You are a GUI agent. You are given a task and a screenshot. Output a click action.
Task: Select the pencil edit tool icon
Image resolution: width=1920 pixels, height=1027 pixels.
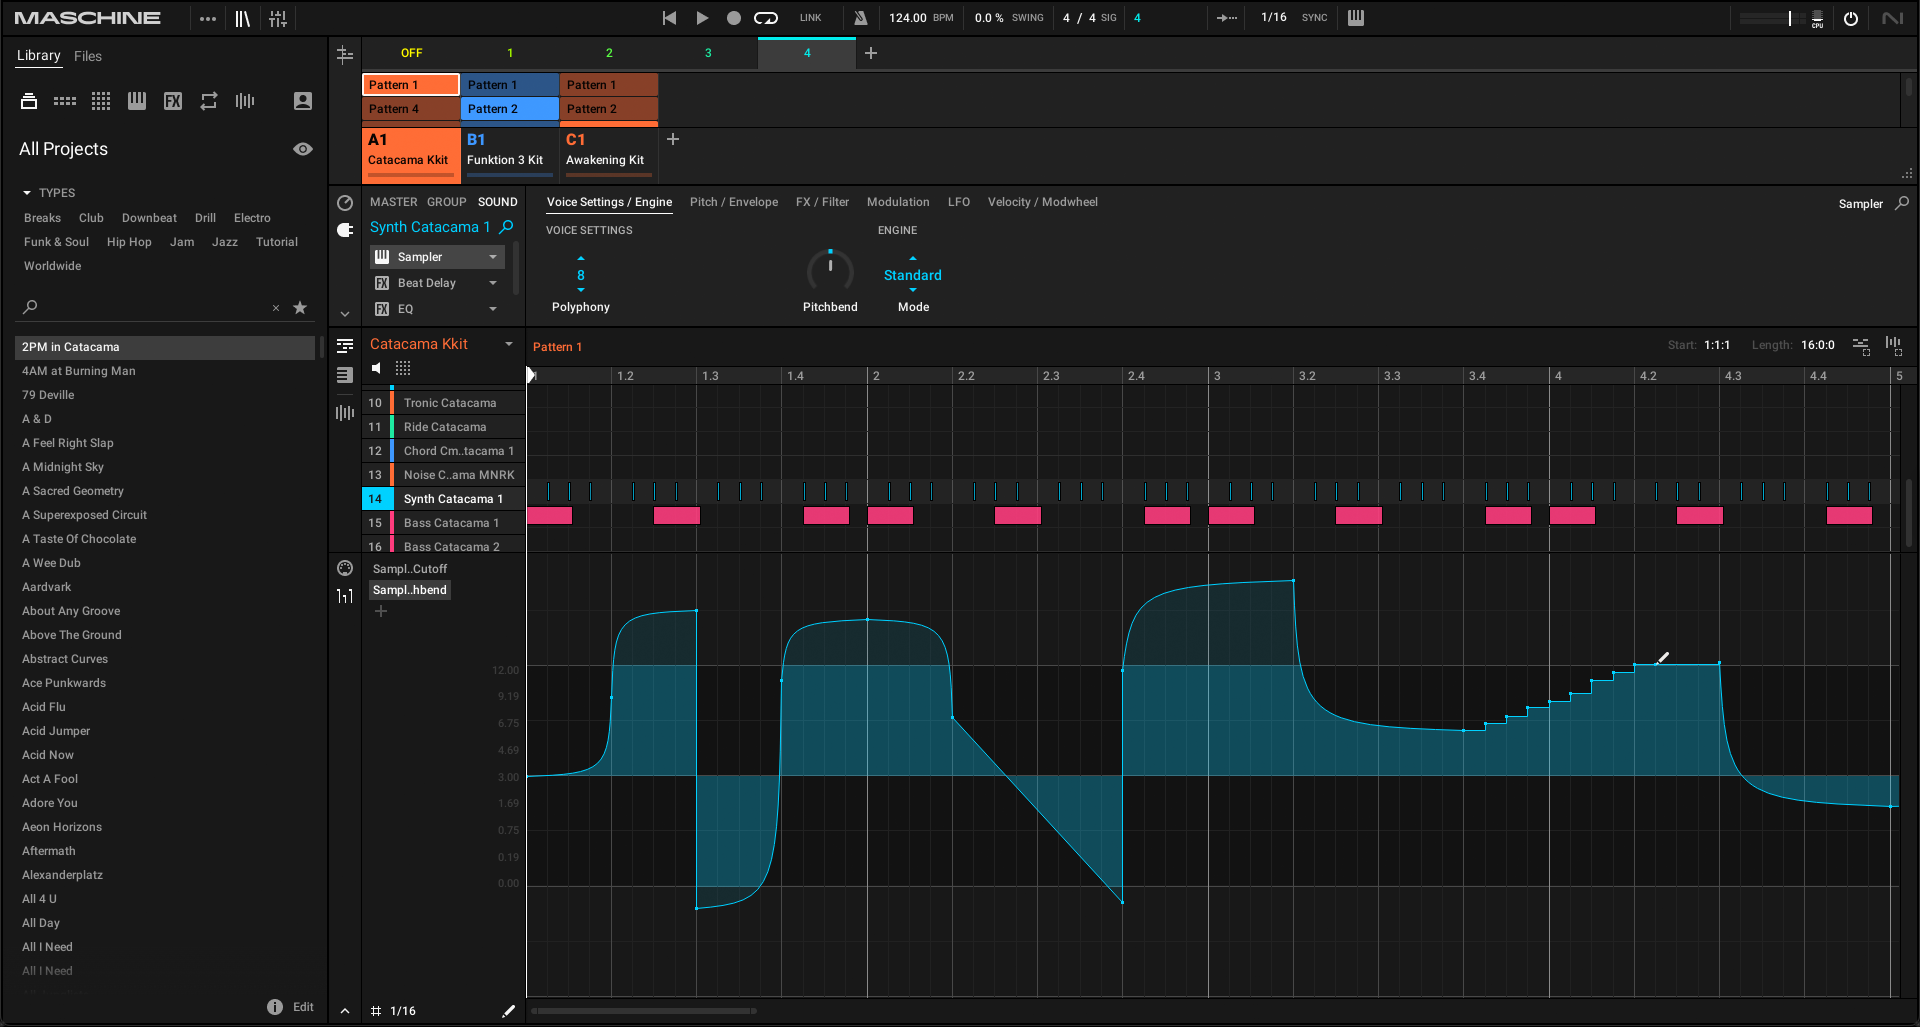coord(508,1011)
